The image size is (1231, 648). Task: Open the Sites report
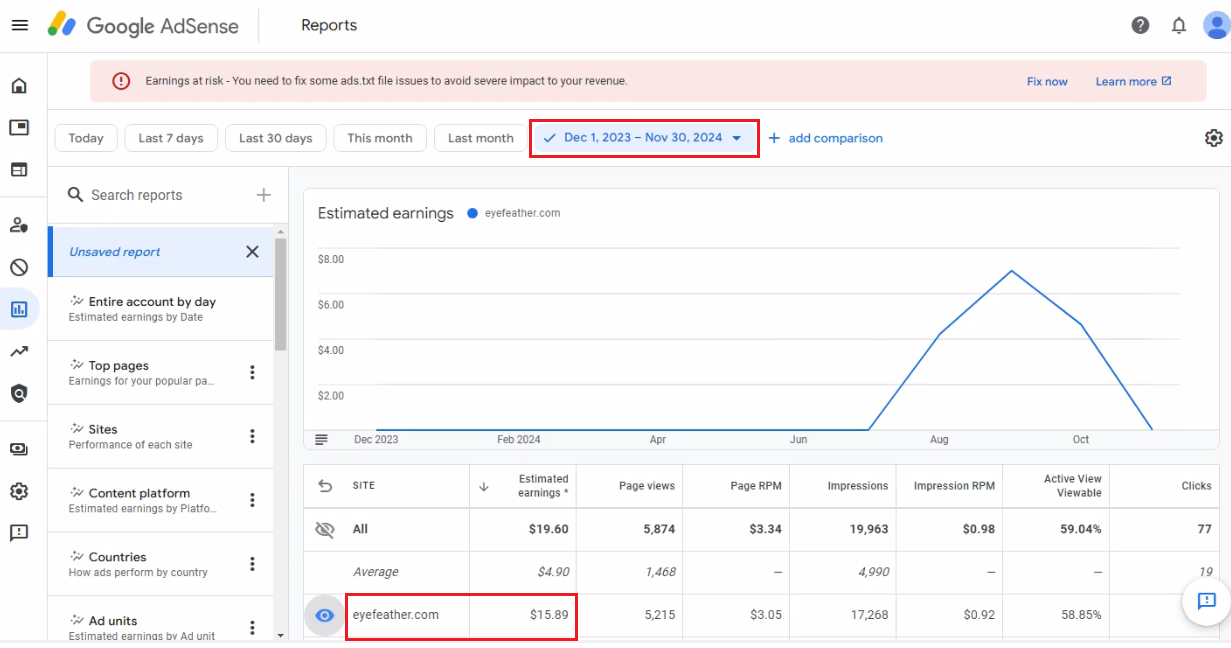tap(160, 437)
